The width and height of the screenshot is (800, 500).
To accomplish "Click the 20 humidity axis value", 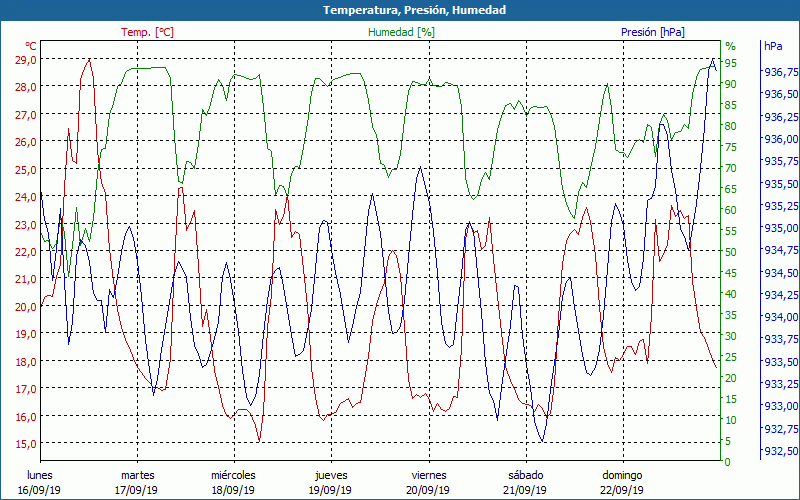I will pyautogui.click(x=731, y=378).
